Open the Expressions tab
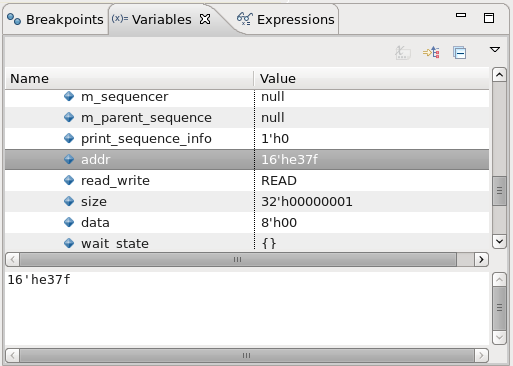 [286, 20]
